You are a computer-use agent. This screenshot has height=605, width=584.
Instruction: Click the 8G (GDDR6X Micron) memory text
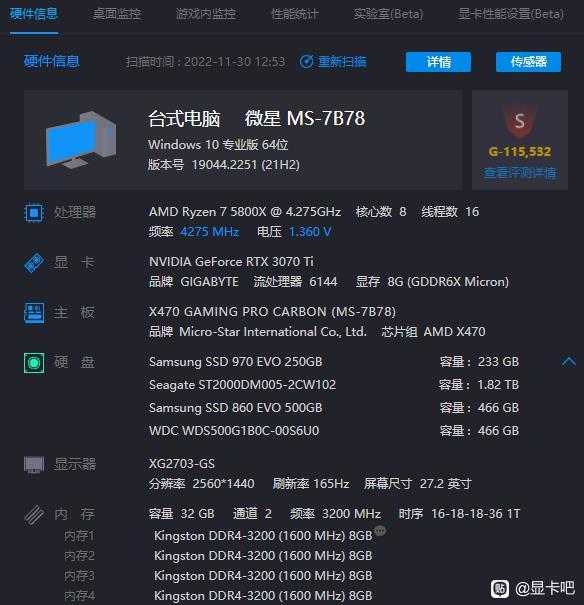pos(448,282)
